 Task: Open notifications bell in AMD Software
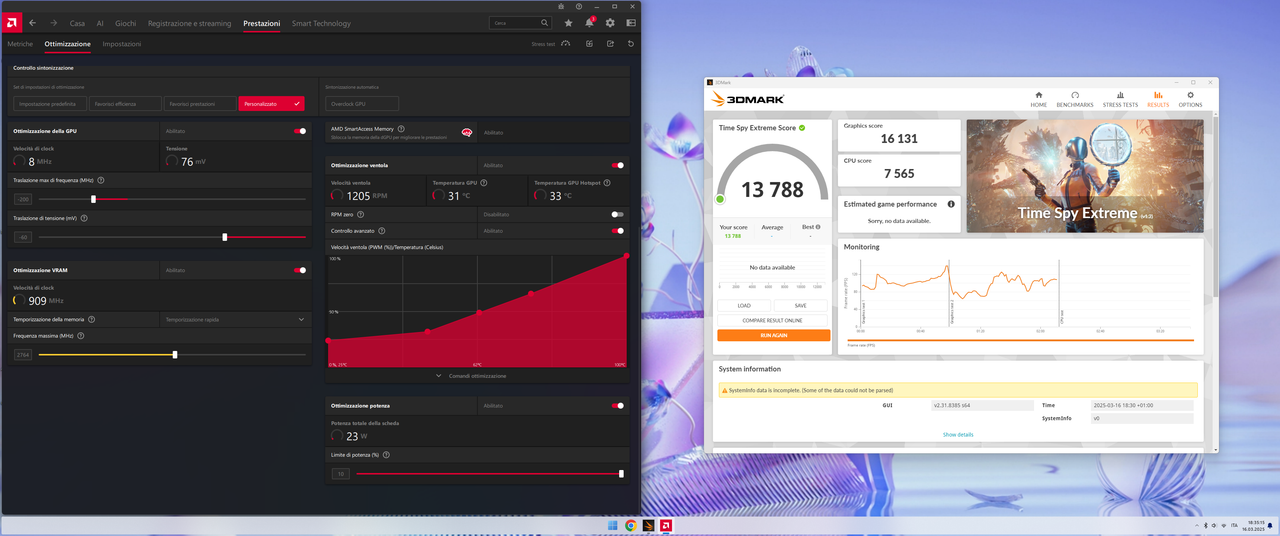click(x=590, y=22)
